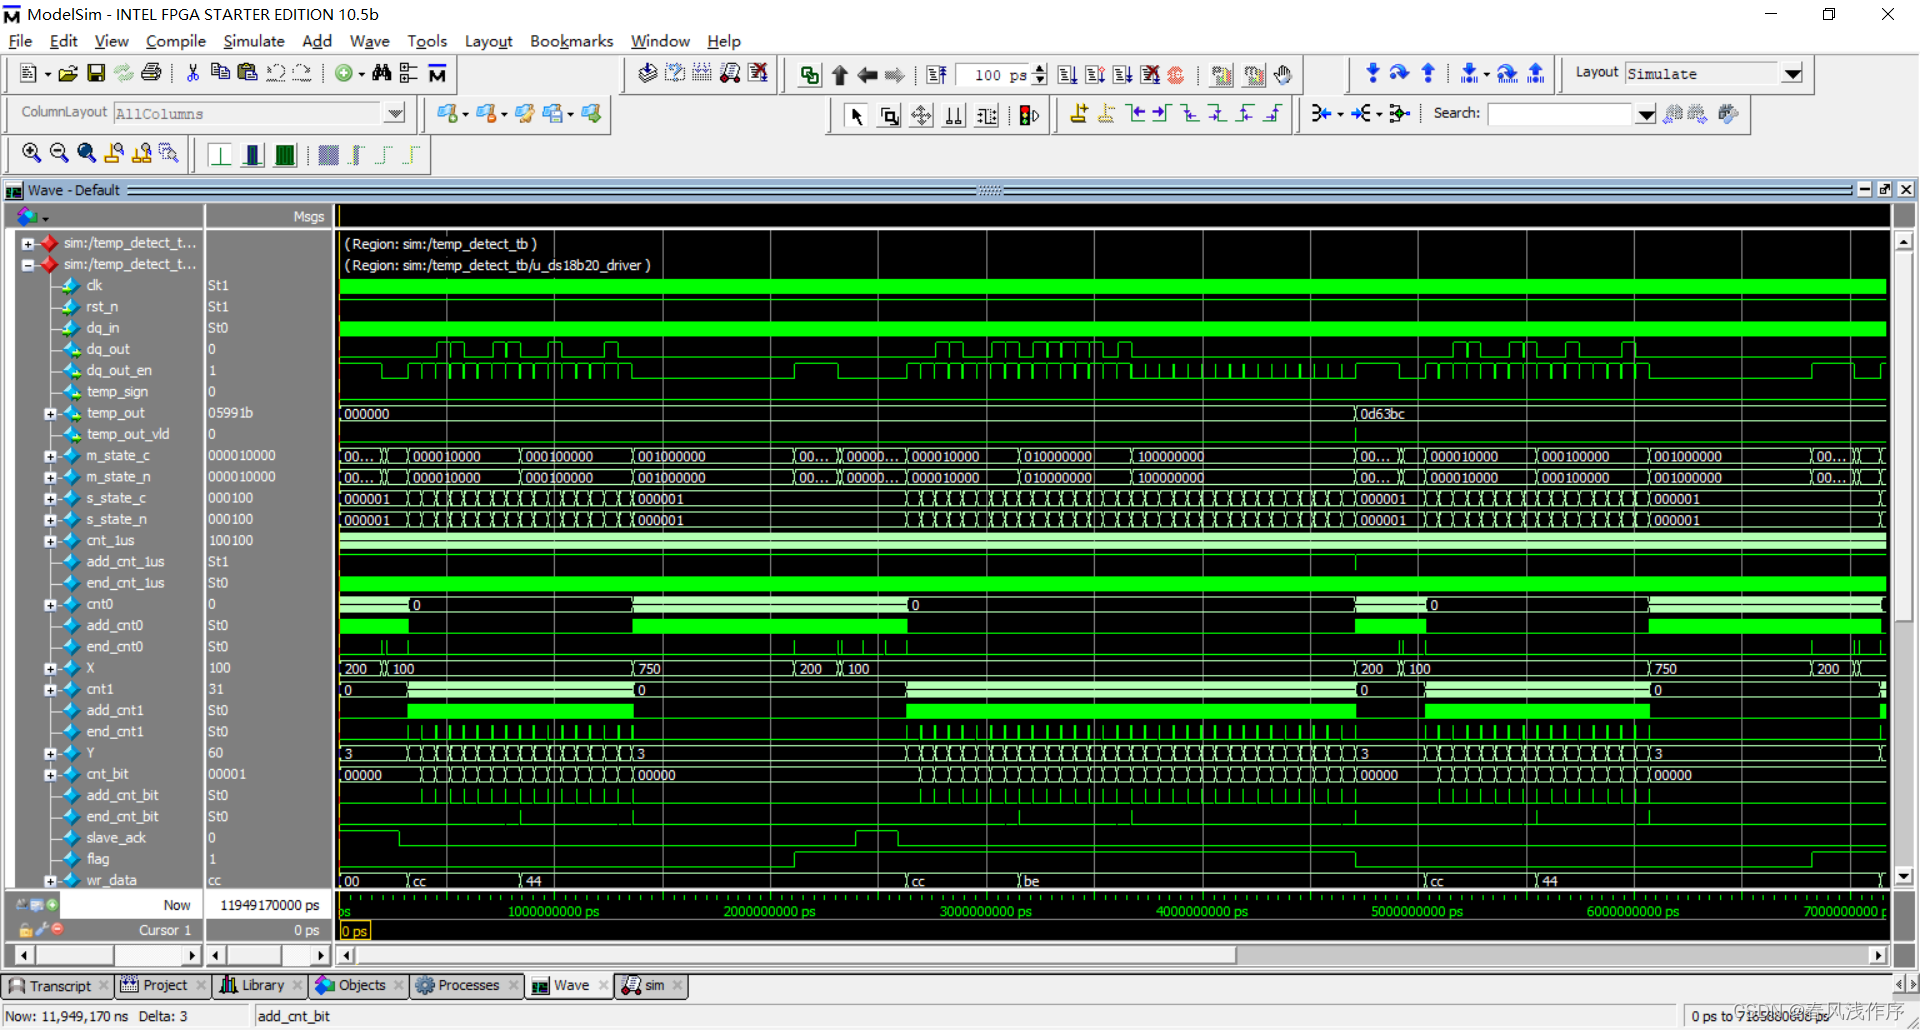Click the Search input field
Screen dimensions: 1920x1030
click(x=1561, y=114)
